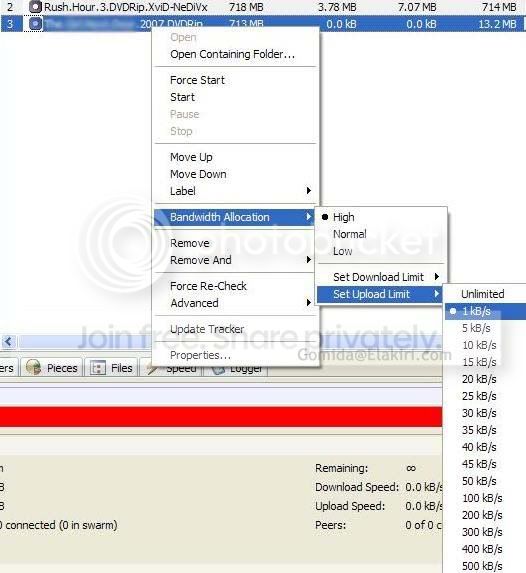Image resolution: width=526 pixels, height=573 pixels.
Task: Click the 13.2 MB cell in row 3
Action: point(497,24)
